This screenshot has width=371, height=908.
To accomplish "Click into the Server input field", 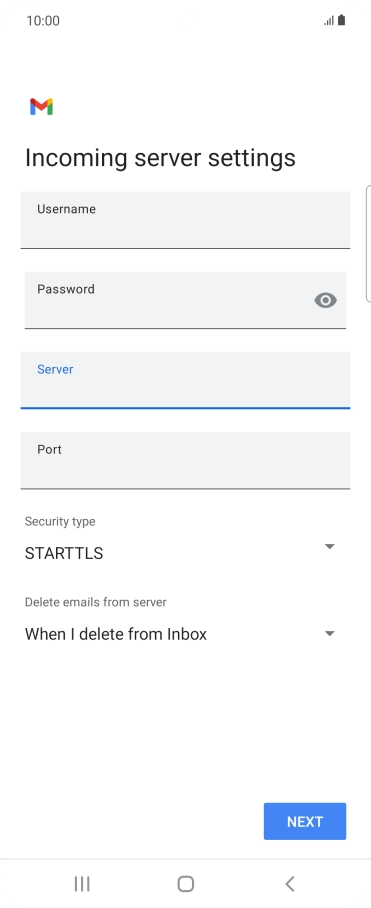I will click(185, 380).
